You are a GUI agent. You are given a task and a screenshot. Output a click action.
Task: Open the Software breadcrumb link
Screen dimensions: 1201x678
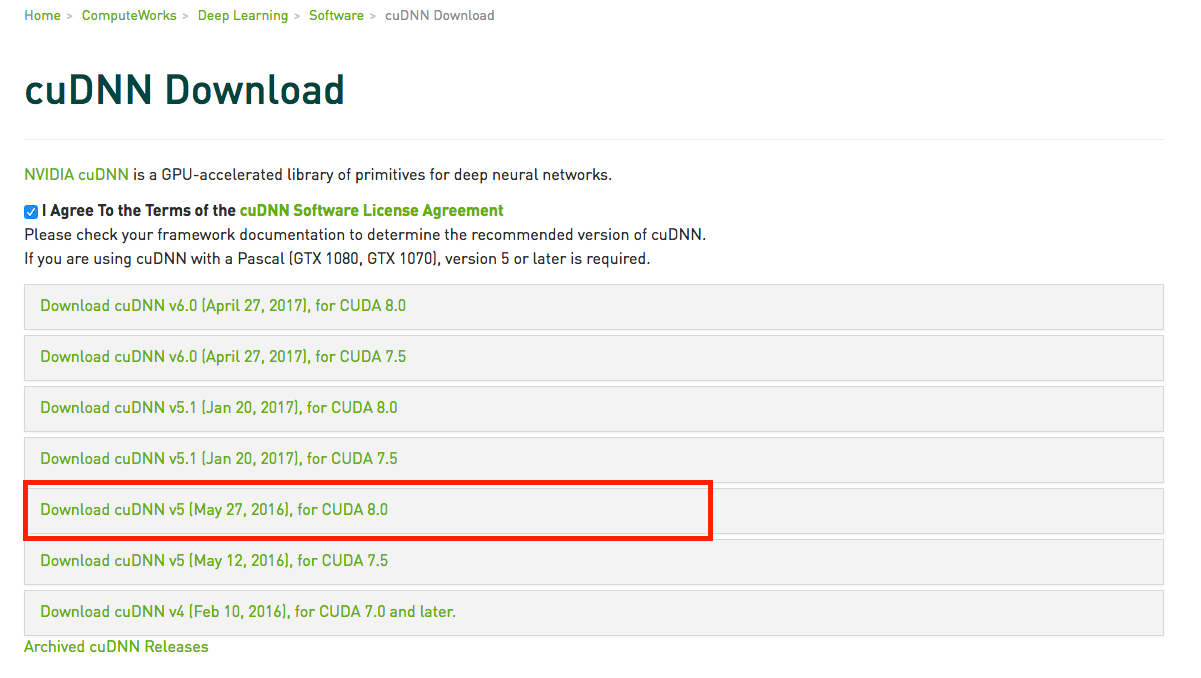tap(336, 15)
